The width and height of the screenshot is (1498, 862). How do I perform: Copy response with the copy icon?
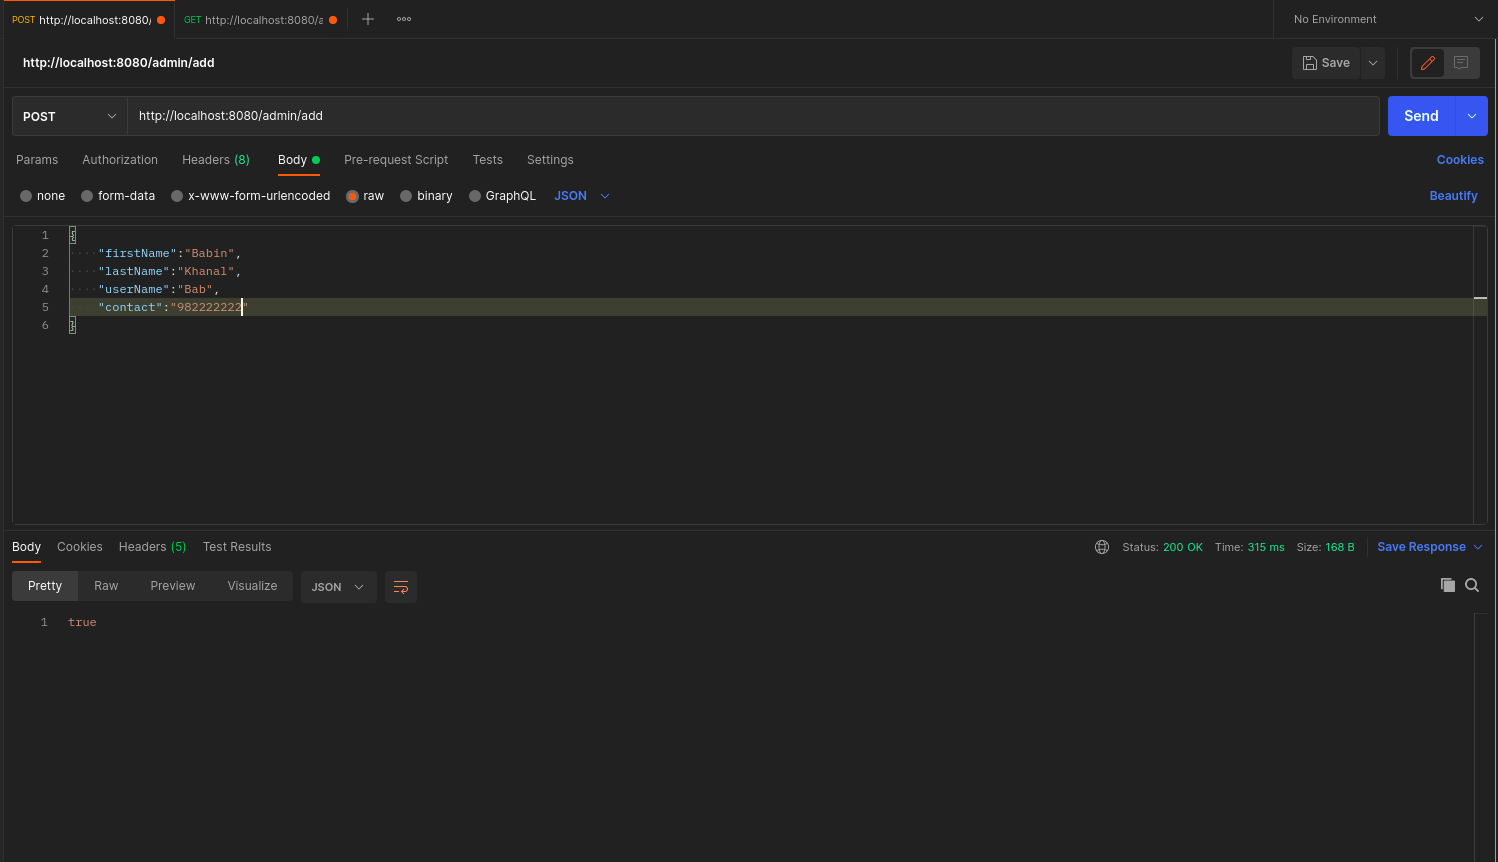1447,585
